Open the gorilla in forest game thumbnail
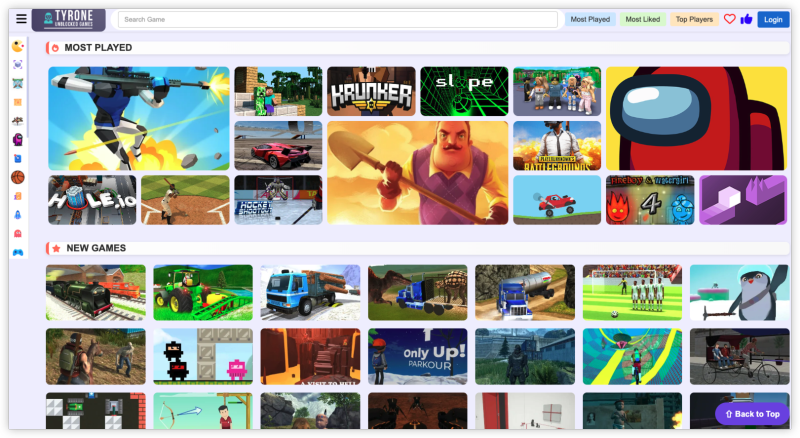The width and height of the screenshot is (800, 438). tap(525, 356)
